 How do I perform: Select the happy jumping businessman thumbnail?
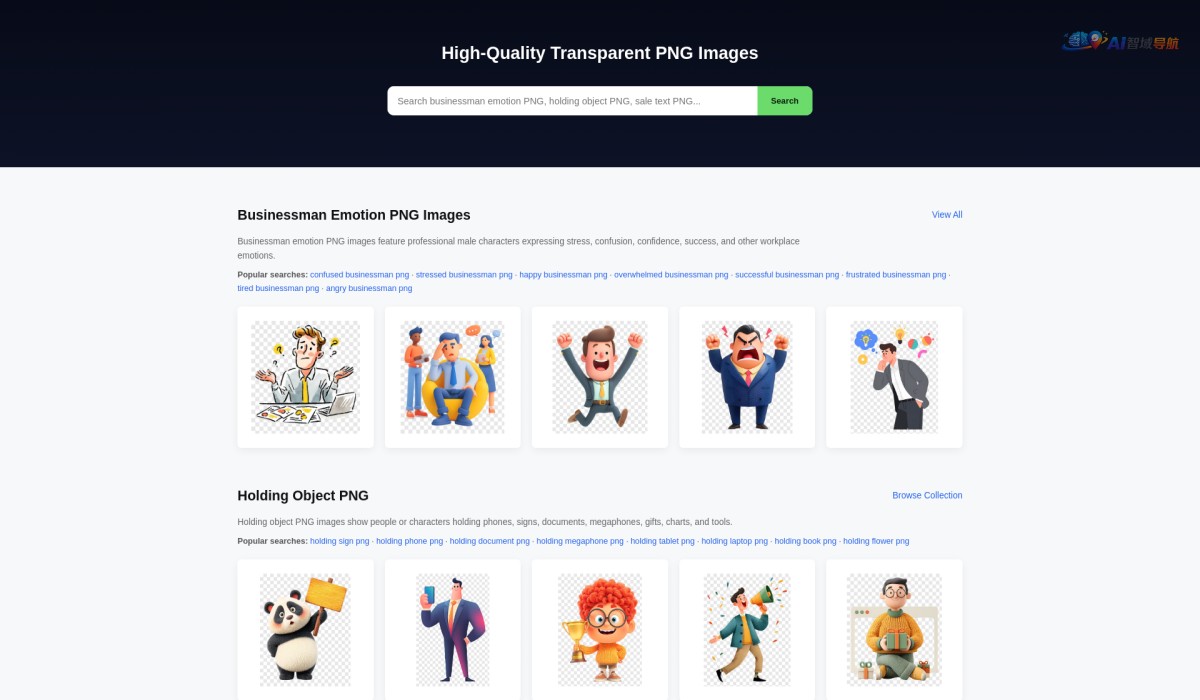coord(600,377)
